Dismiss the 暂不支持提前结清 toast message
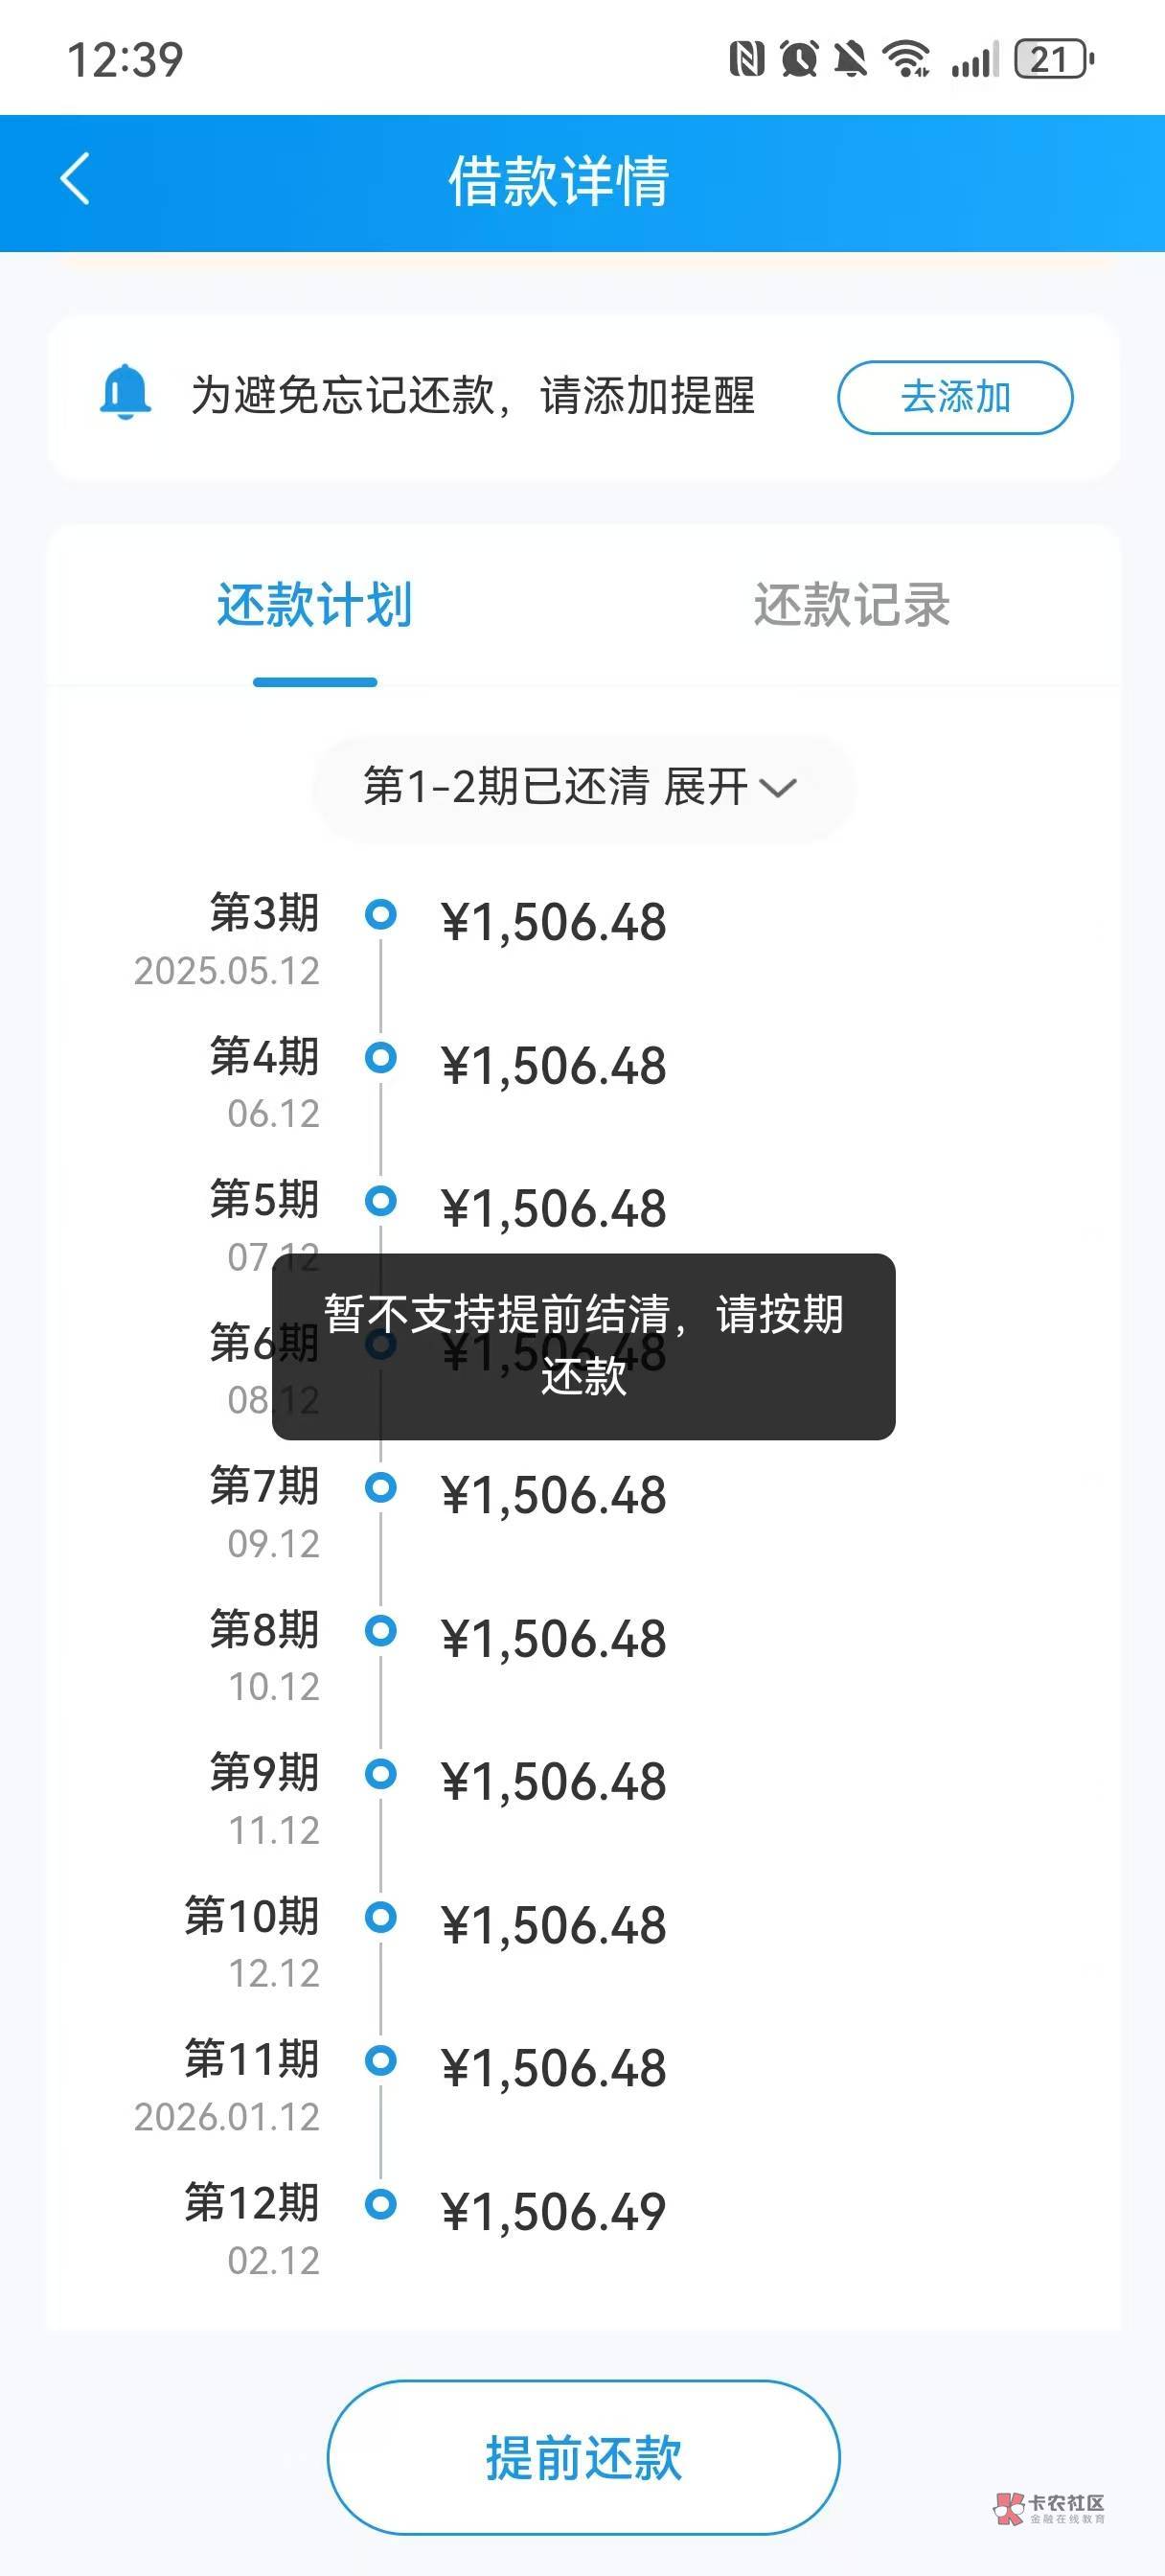 583,1346
